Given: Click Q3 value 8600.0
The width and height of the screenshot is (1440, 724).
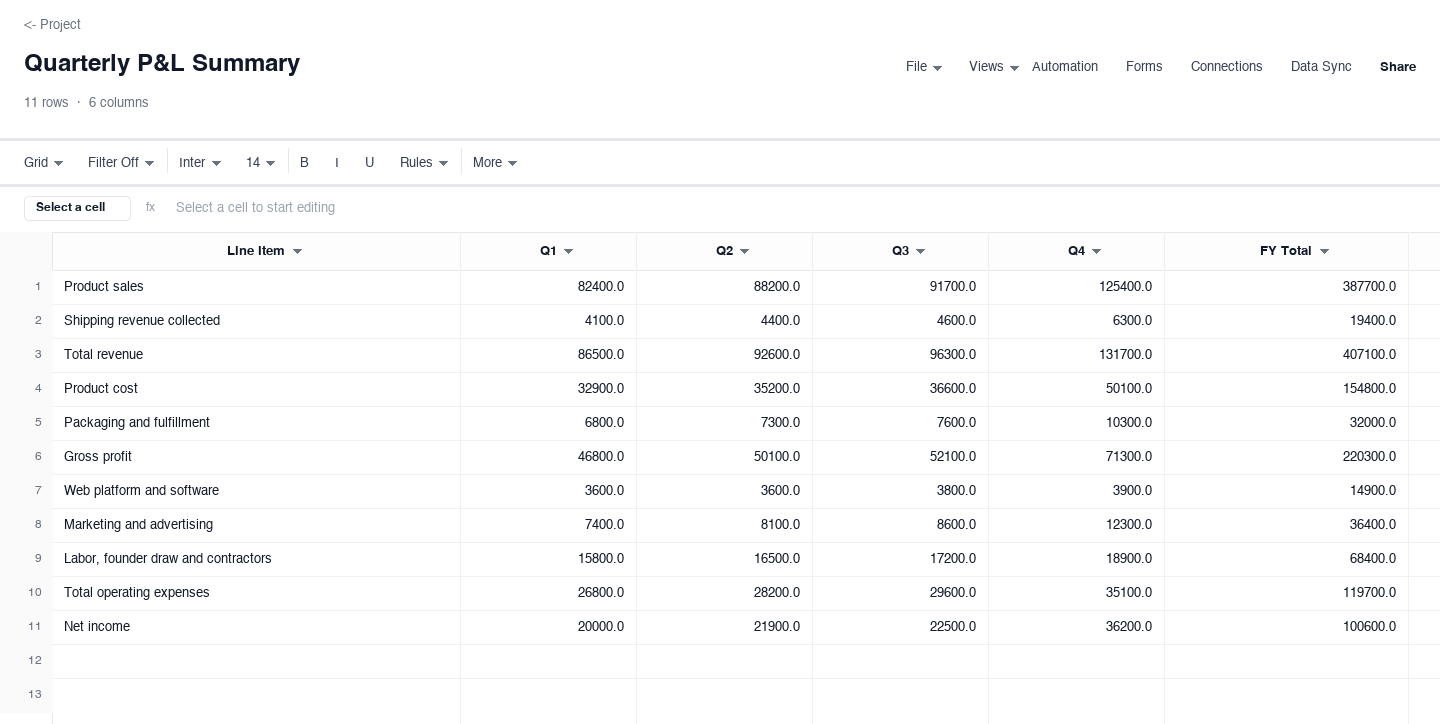Looking at the screenshot, I should [x=900, y=525].
